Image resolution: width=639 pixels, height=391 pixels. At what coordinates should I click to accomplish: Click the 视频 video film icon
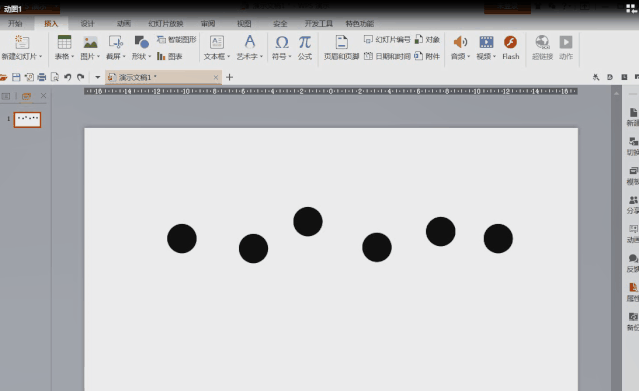click(x=486, y=42)
